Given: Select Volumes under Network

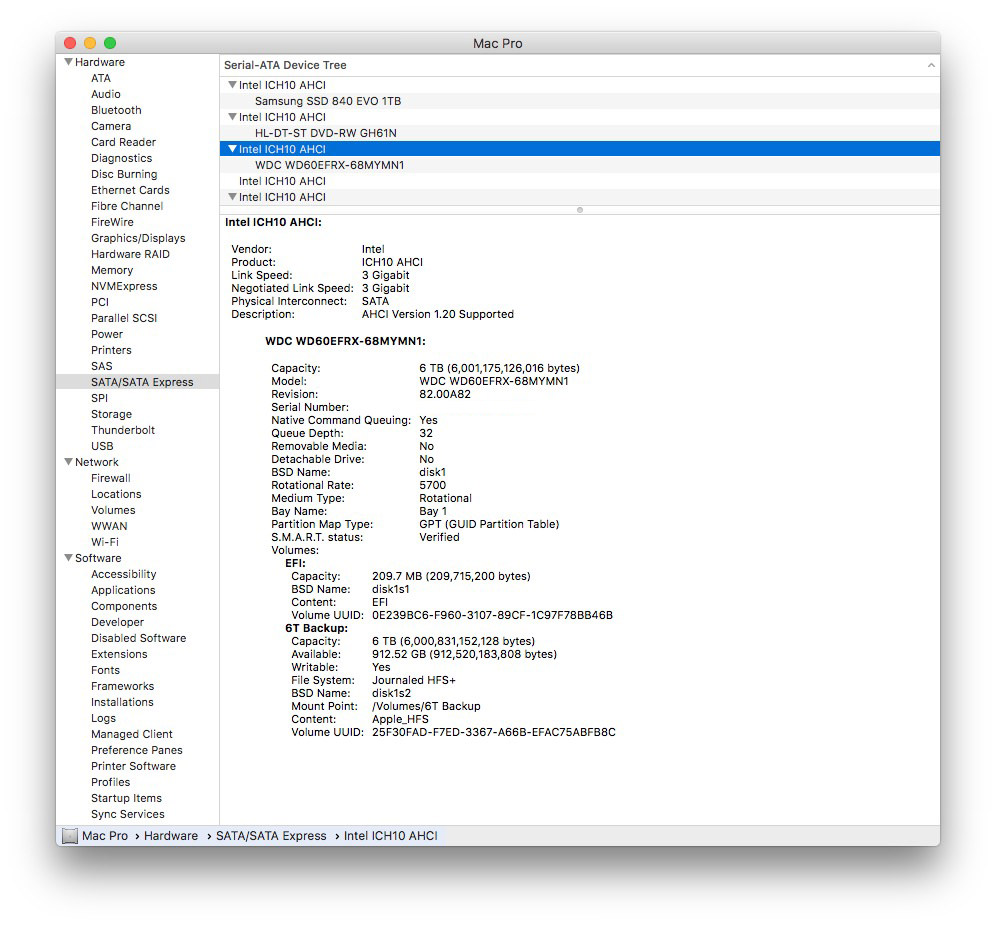Looking at the screenshot, I should click(113, 510).
